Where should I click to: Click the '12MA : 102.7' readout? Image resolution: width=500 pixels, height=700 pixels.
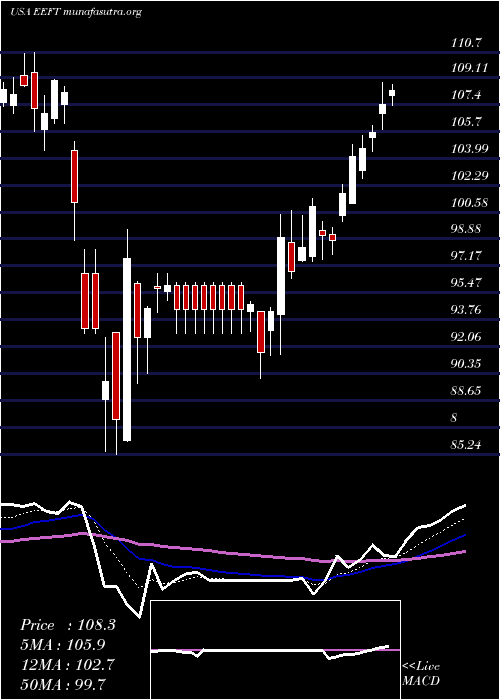66,664
